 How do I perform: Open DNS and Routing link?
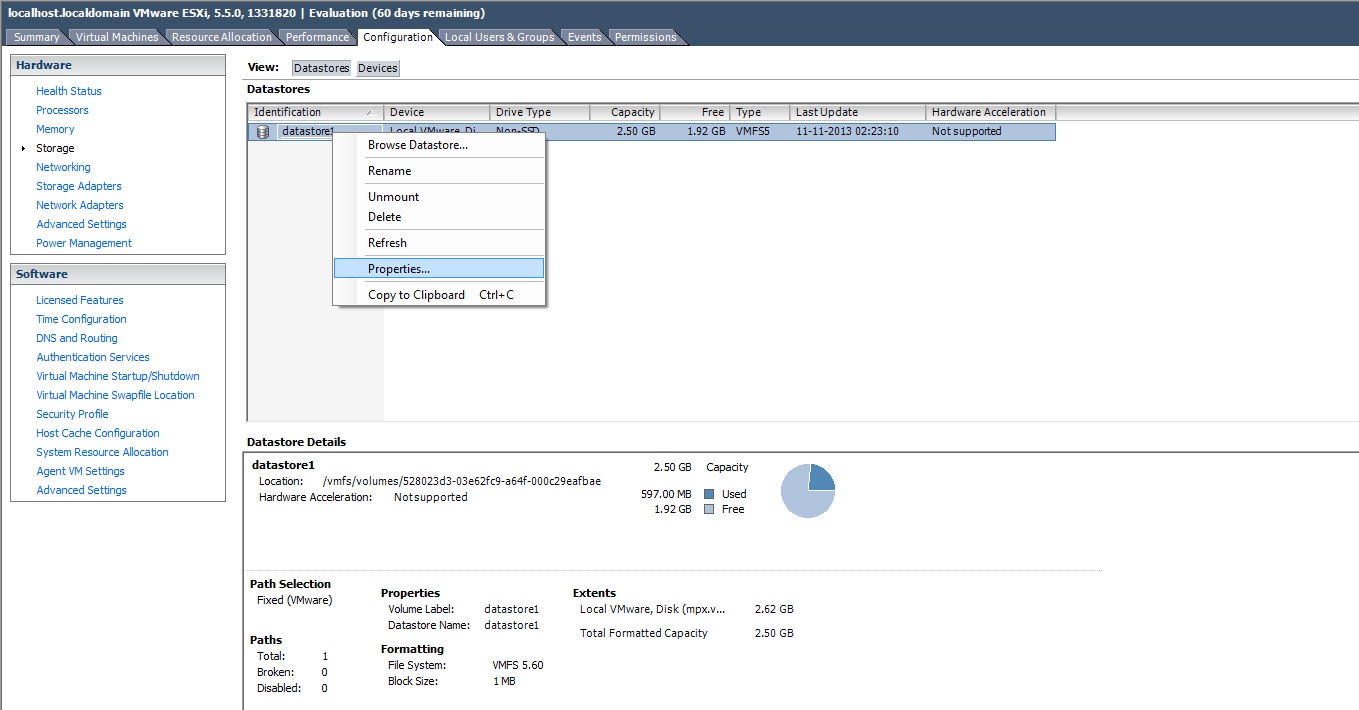click(77, 338)
